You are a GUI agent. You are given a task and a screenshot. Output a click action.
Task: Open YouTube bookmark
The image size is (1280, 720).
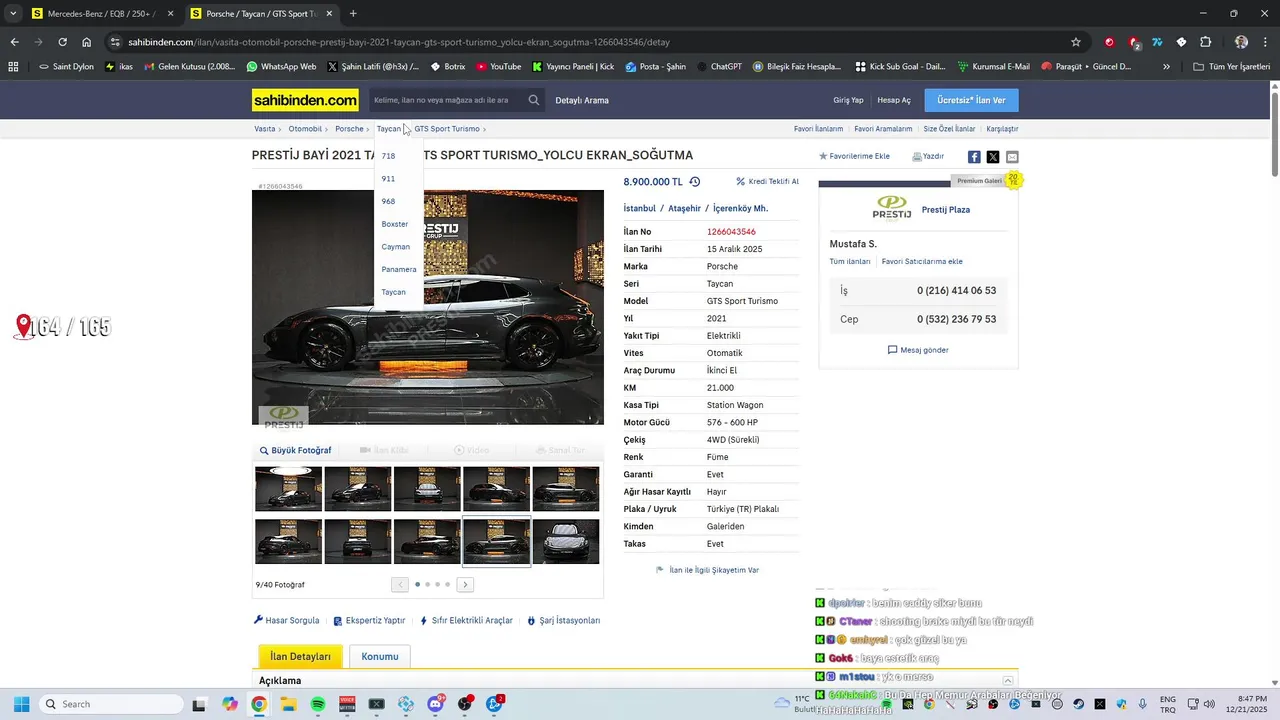(499, 67)
